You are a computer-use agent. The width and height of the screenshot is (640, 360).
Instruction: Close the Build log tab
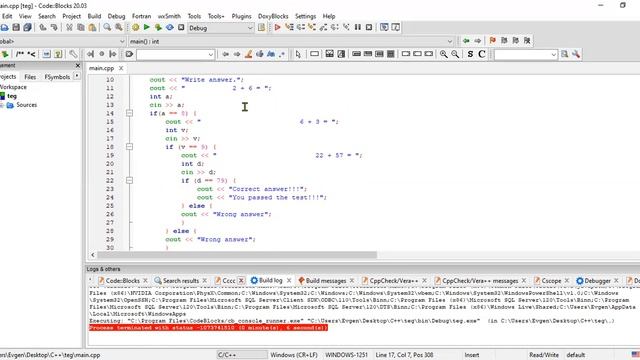coord(289,280)
